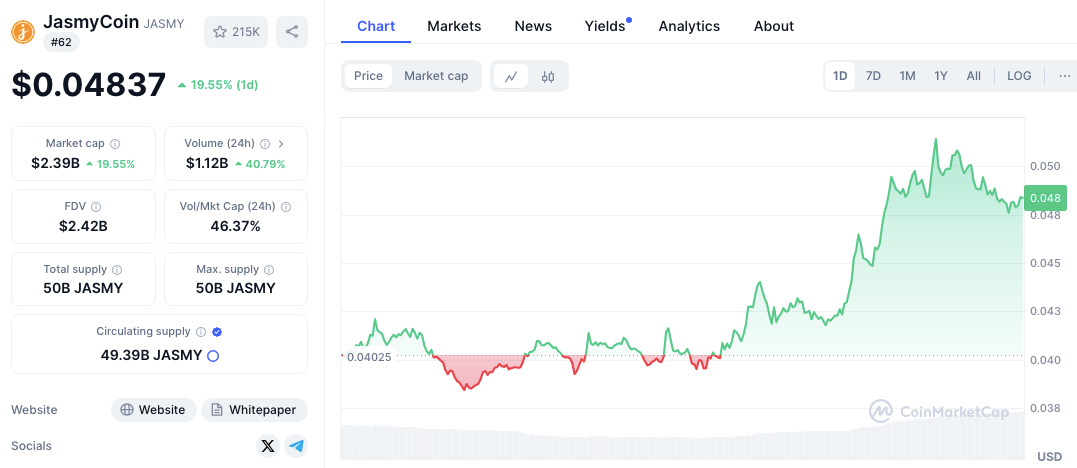Viewport: 1077px width, 468px height.
Task: Click Market cap info icon
Action: [115, 144]
